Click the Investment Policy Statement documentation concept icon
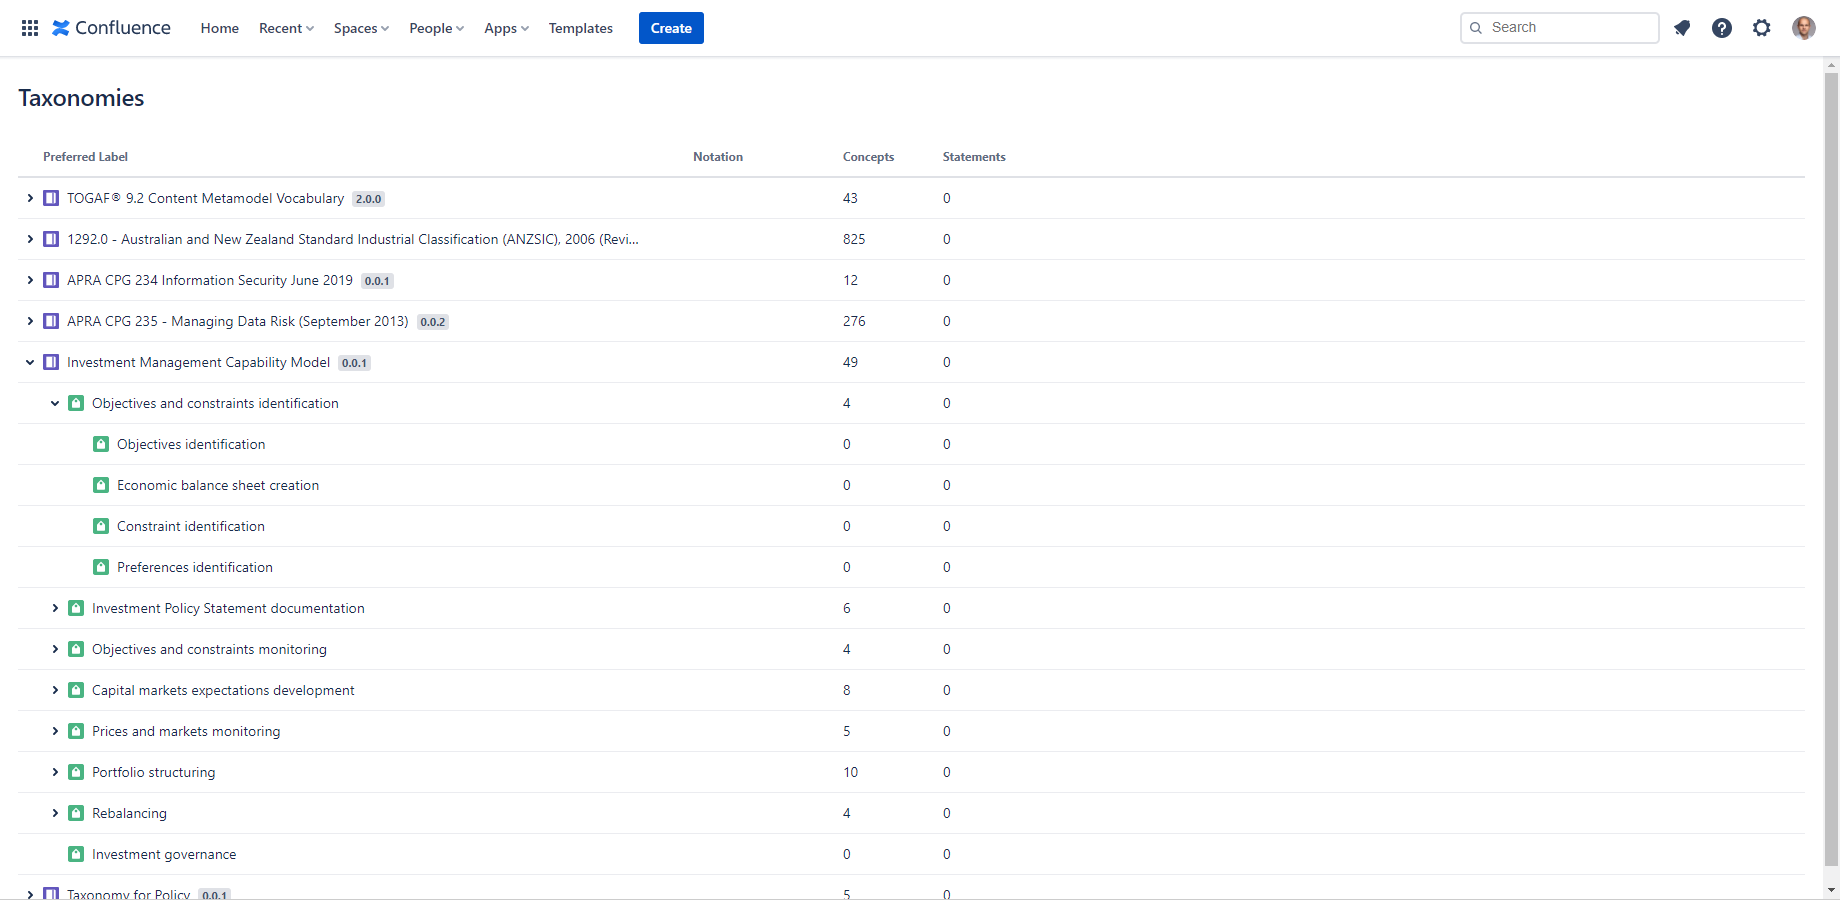Screen dimensions: 1840x900 (x=76, y=608)
